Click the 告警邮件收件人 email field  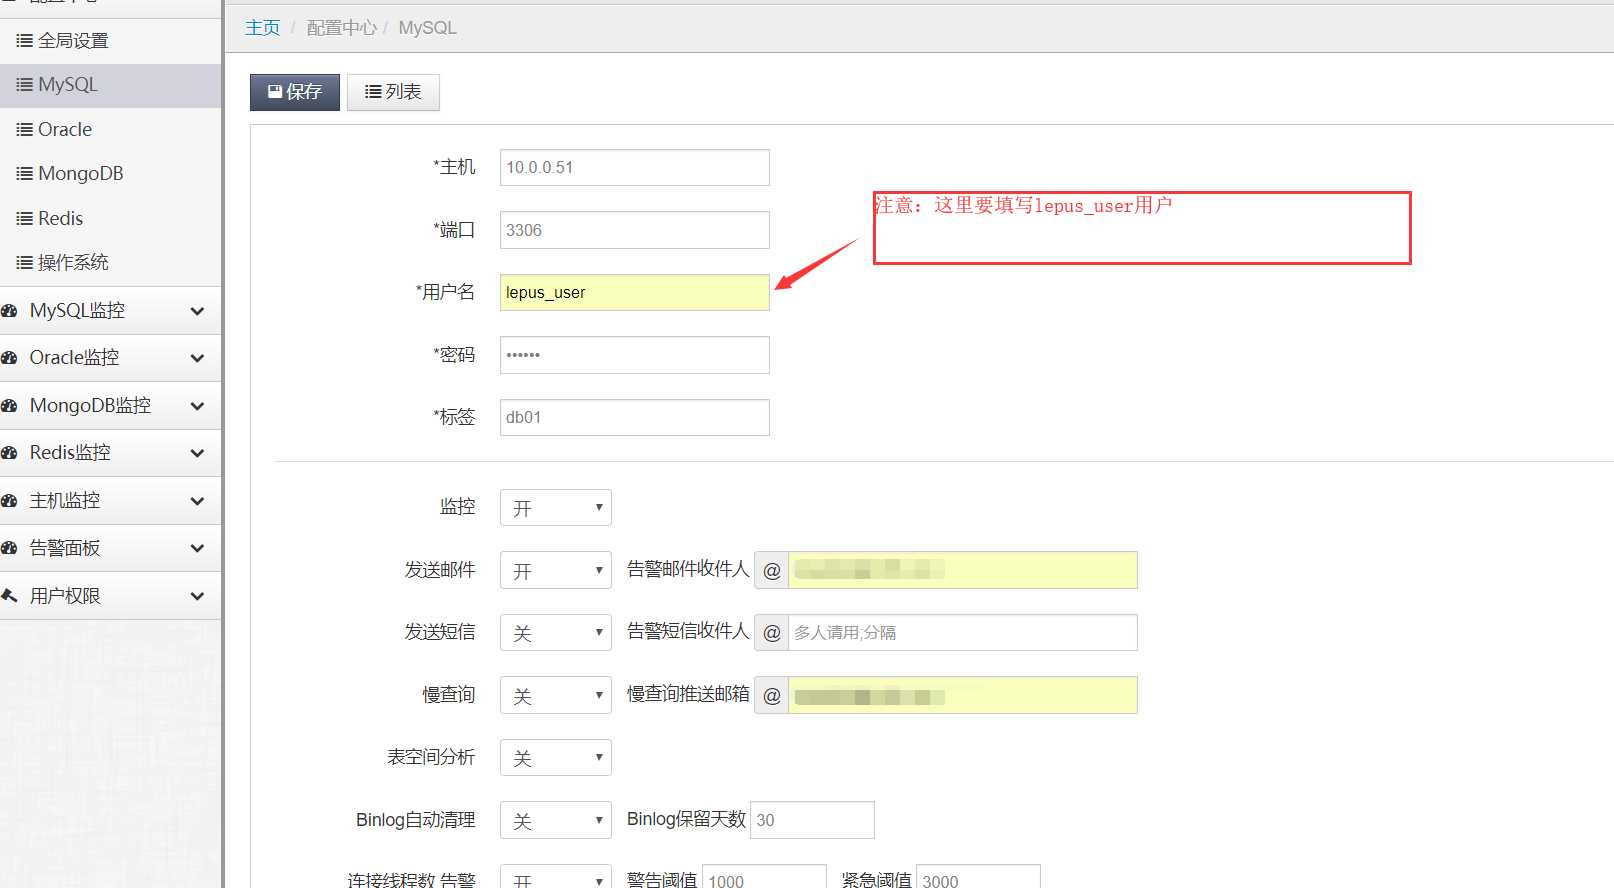pyautogui.click(x=963, y=570)
